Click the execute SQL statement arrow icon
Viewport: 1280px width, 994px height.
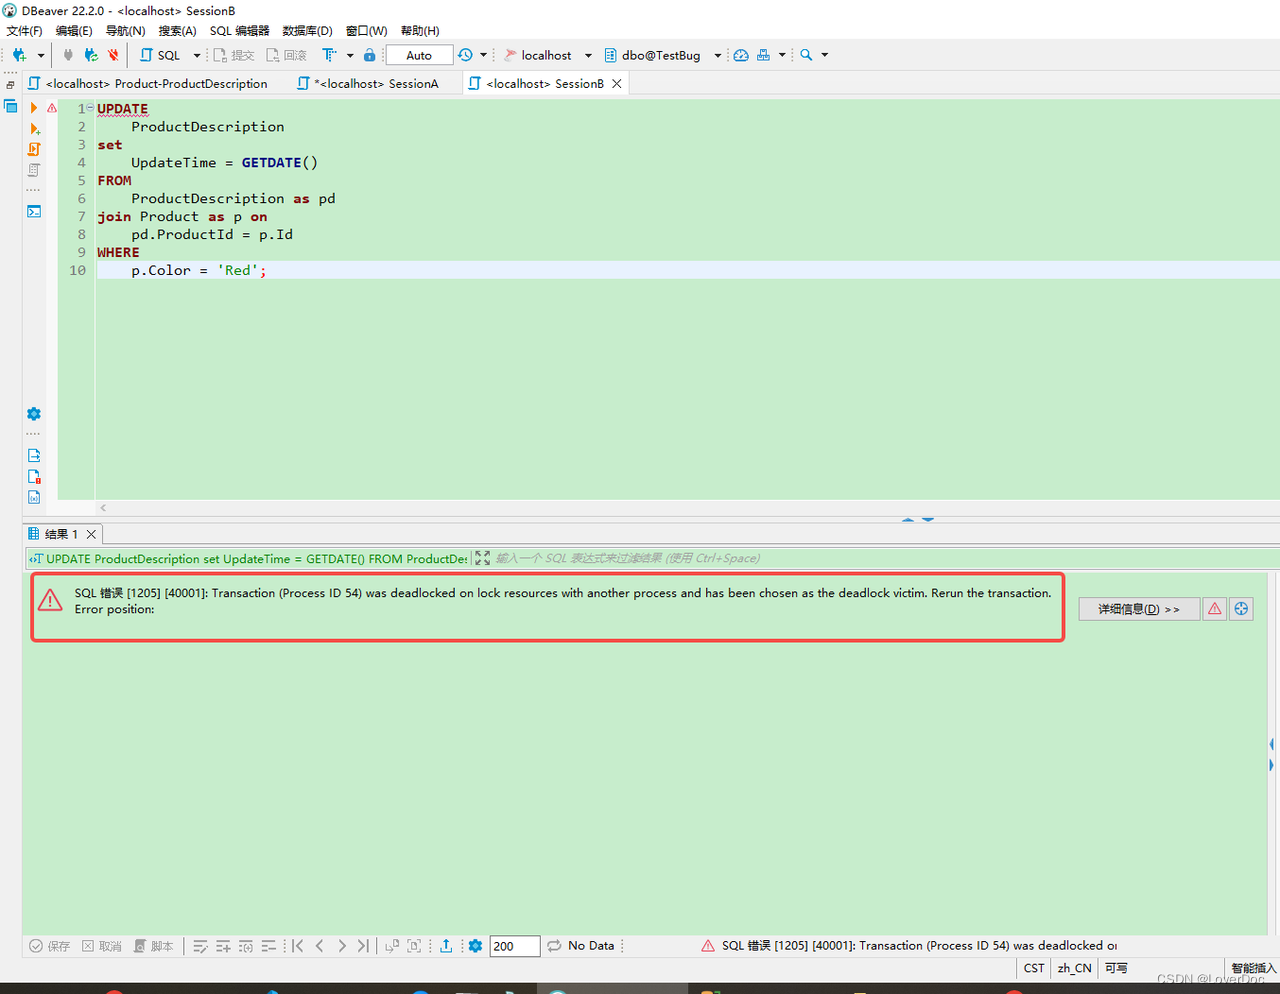[x=34, y=108]
